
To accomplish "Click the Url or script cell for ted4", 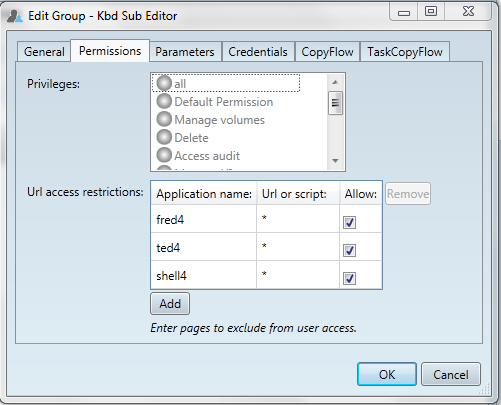I will point(298,247).
